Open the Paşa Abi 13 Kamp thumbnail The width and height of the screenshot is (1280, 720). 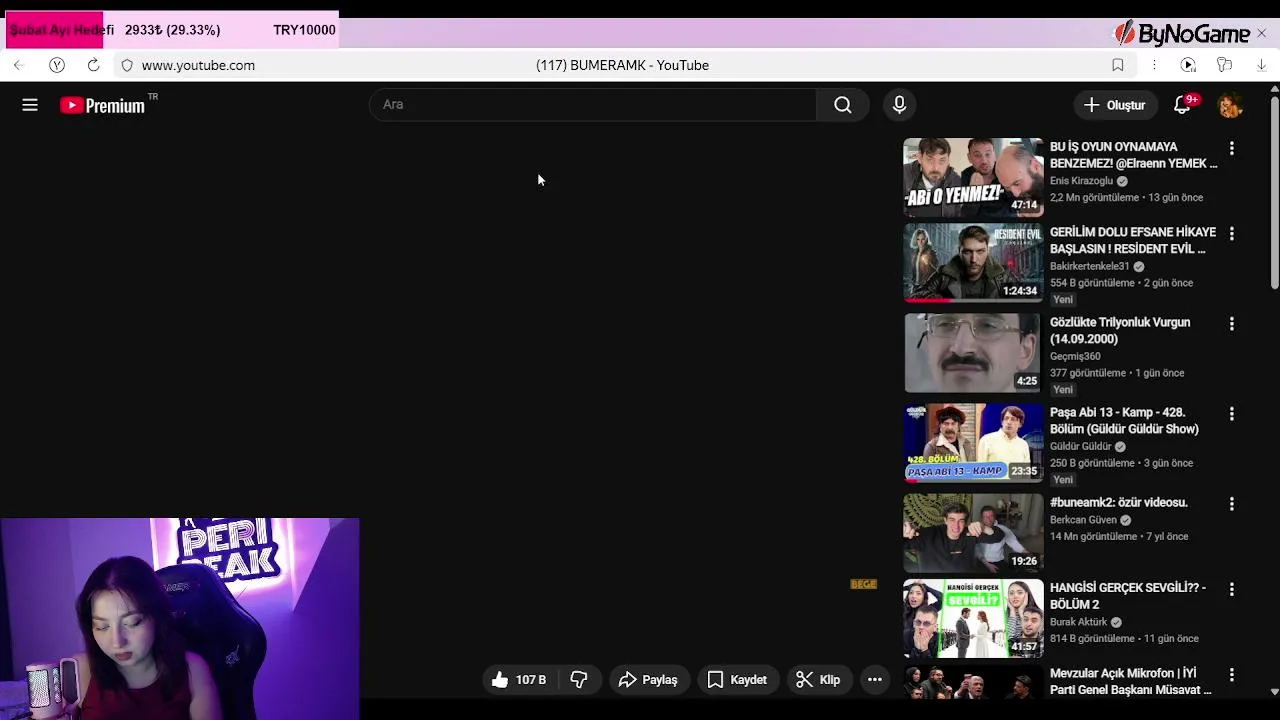(973, 443)
